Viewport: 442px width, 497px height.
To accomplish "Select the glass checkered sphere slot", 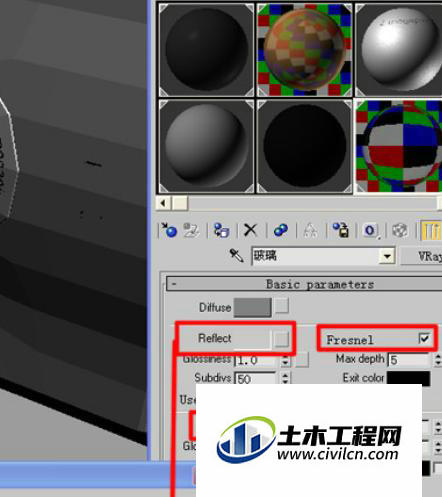I will [x=399, y=146].
